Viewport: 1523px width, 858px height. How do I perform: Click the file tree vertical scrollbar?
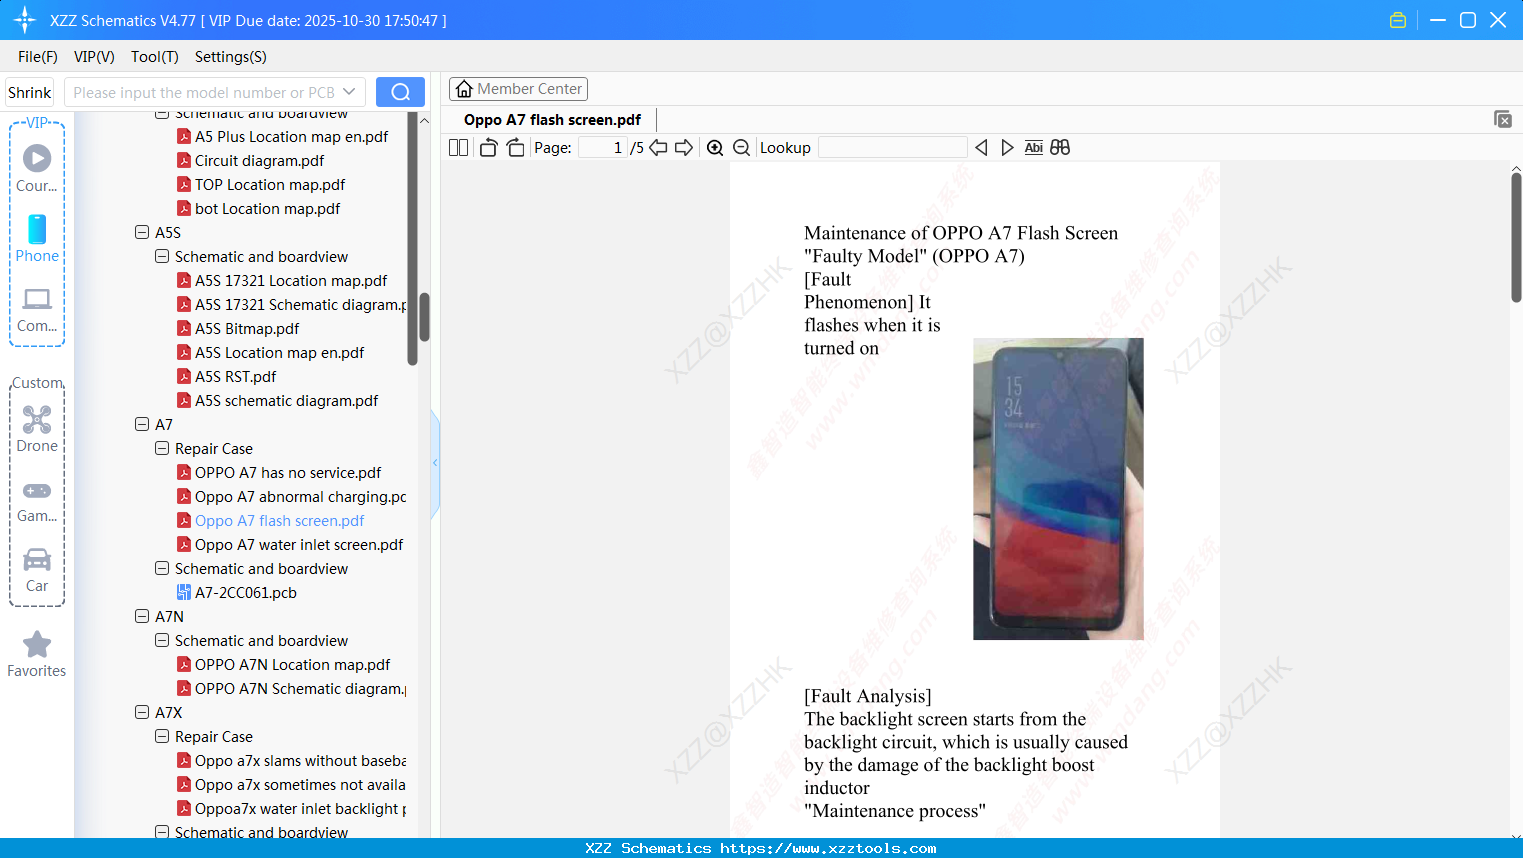pyautogui.click(x=424, y=317)
